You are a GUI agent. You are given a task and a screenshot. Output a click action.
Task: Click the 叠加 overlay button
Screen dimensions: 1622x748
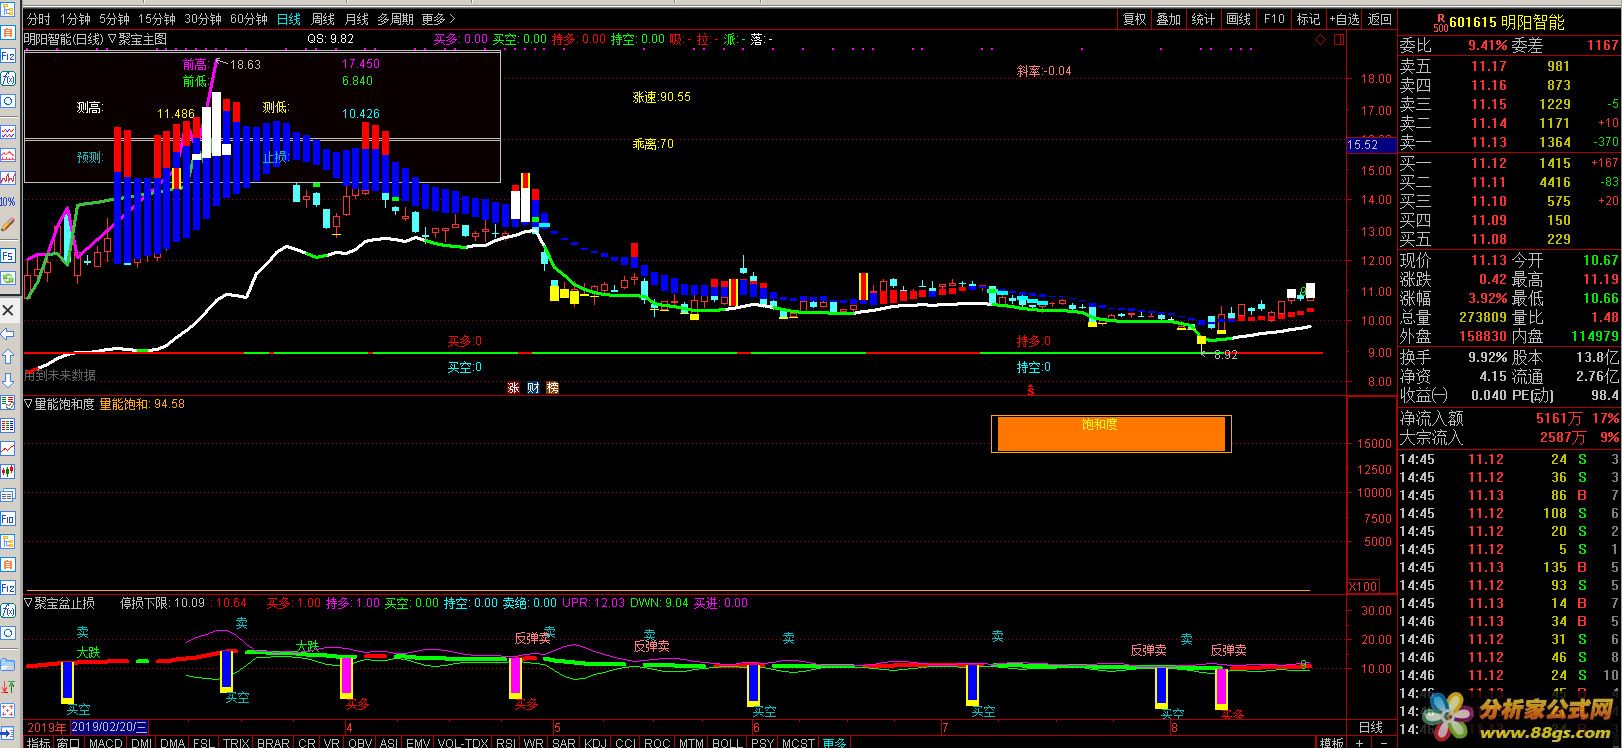coord(1168,19)
